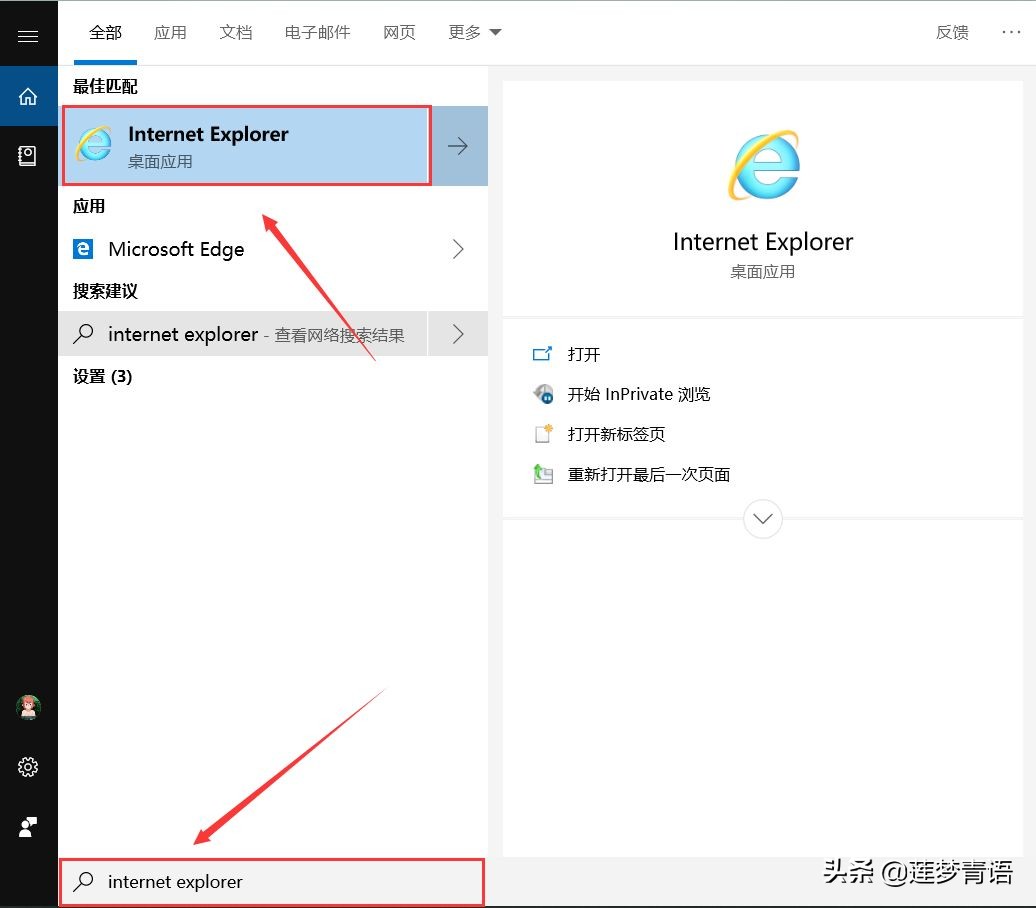Reopen last session via 重新打开最后一次页面
The height and width of the screenshot is (908, 1036).
(x=649, y=474)
